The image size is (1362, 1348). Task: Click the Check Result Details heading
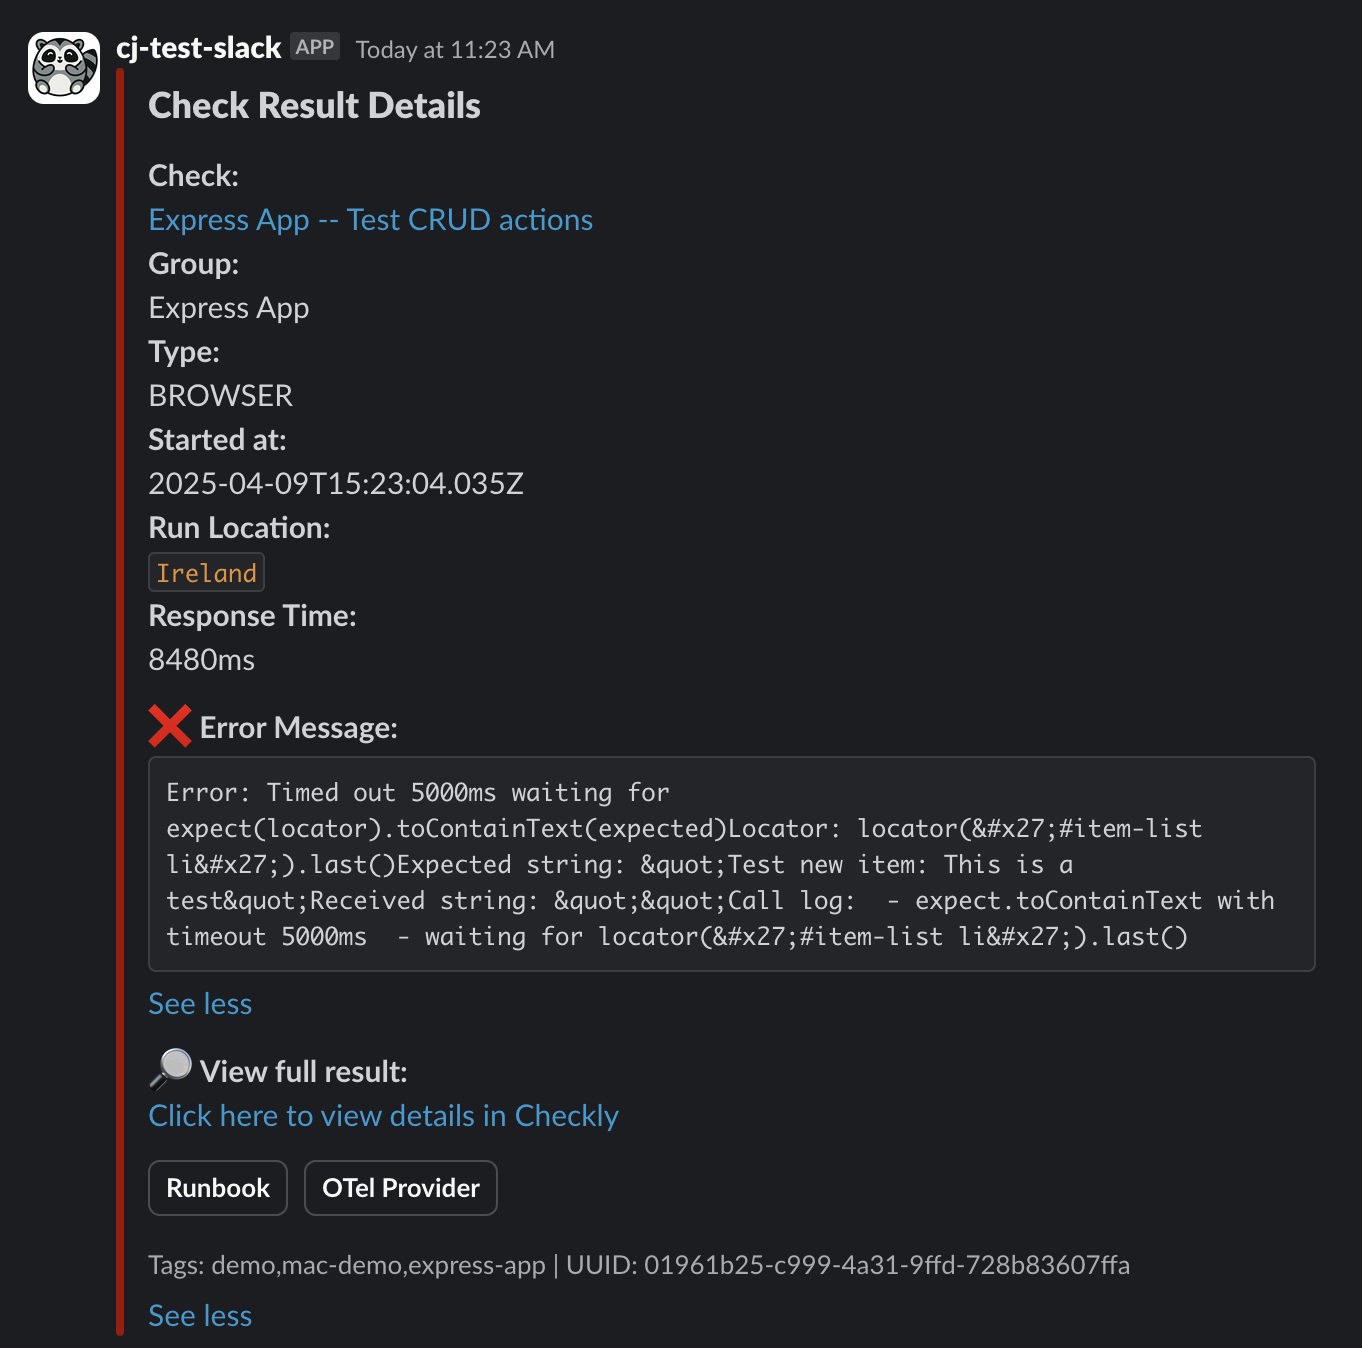point(314,105)
